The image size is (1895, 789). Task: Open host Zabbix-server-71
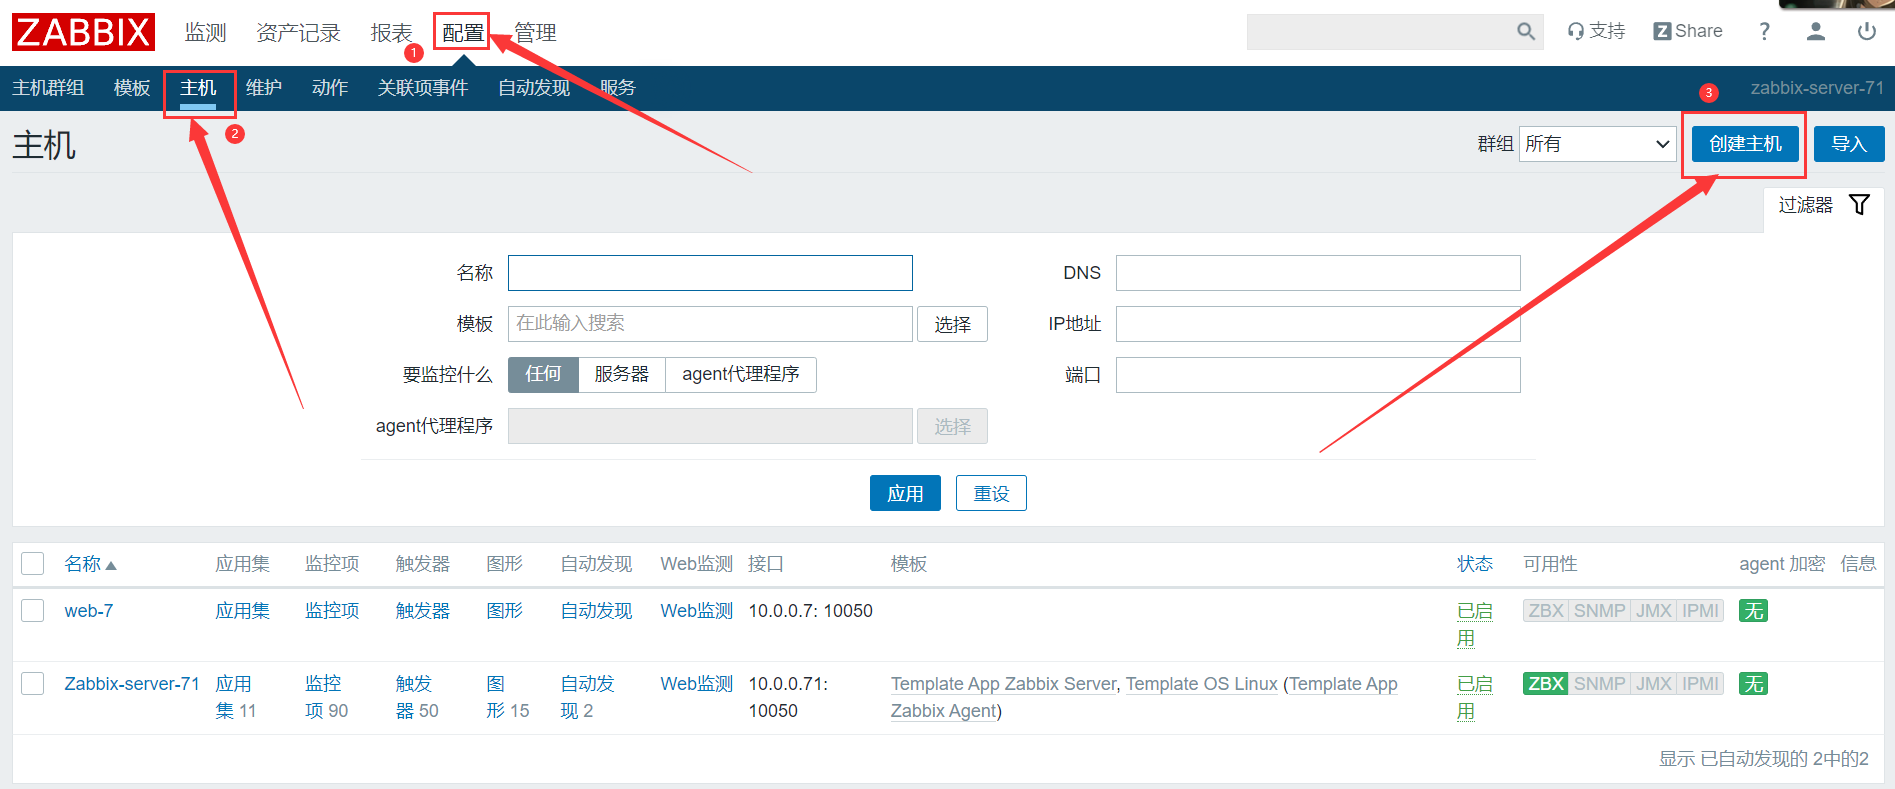tap(132, 684)
